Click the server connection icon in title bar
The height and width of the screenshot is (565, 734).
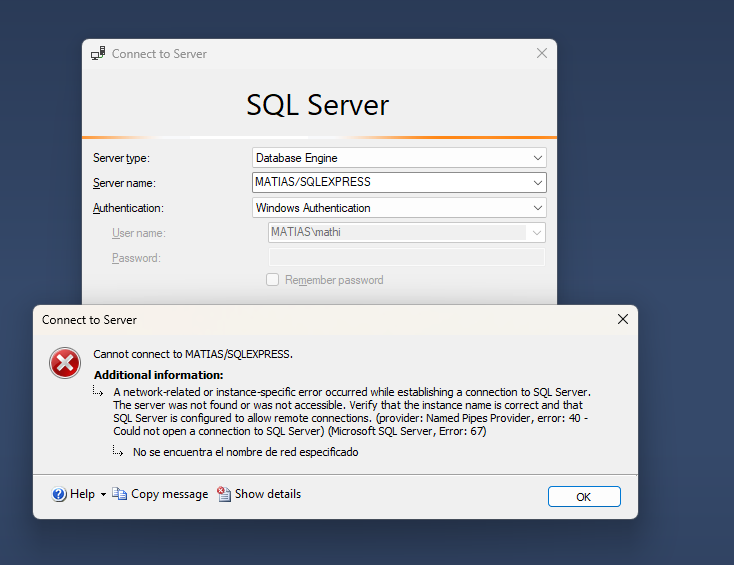pyautogui.click(x=98, y=53)
